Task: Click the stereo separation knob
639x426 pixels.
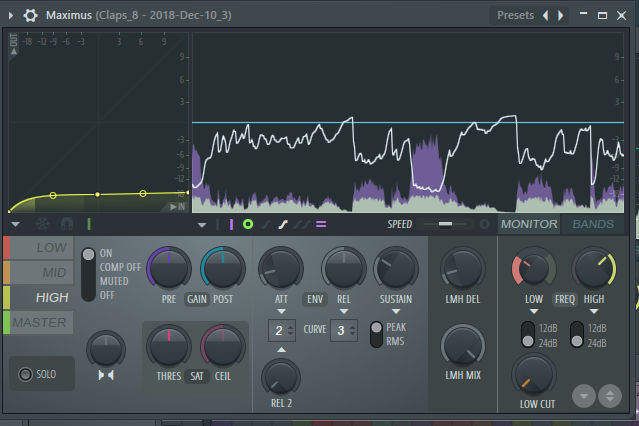Action: coord(106,349)
